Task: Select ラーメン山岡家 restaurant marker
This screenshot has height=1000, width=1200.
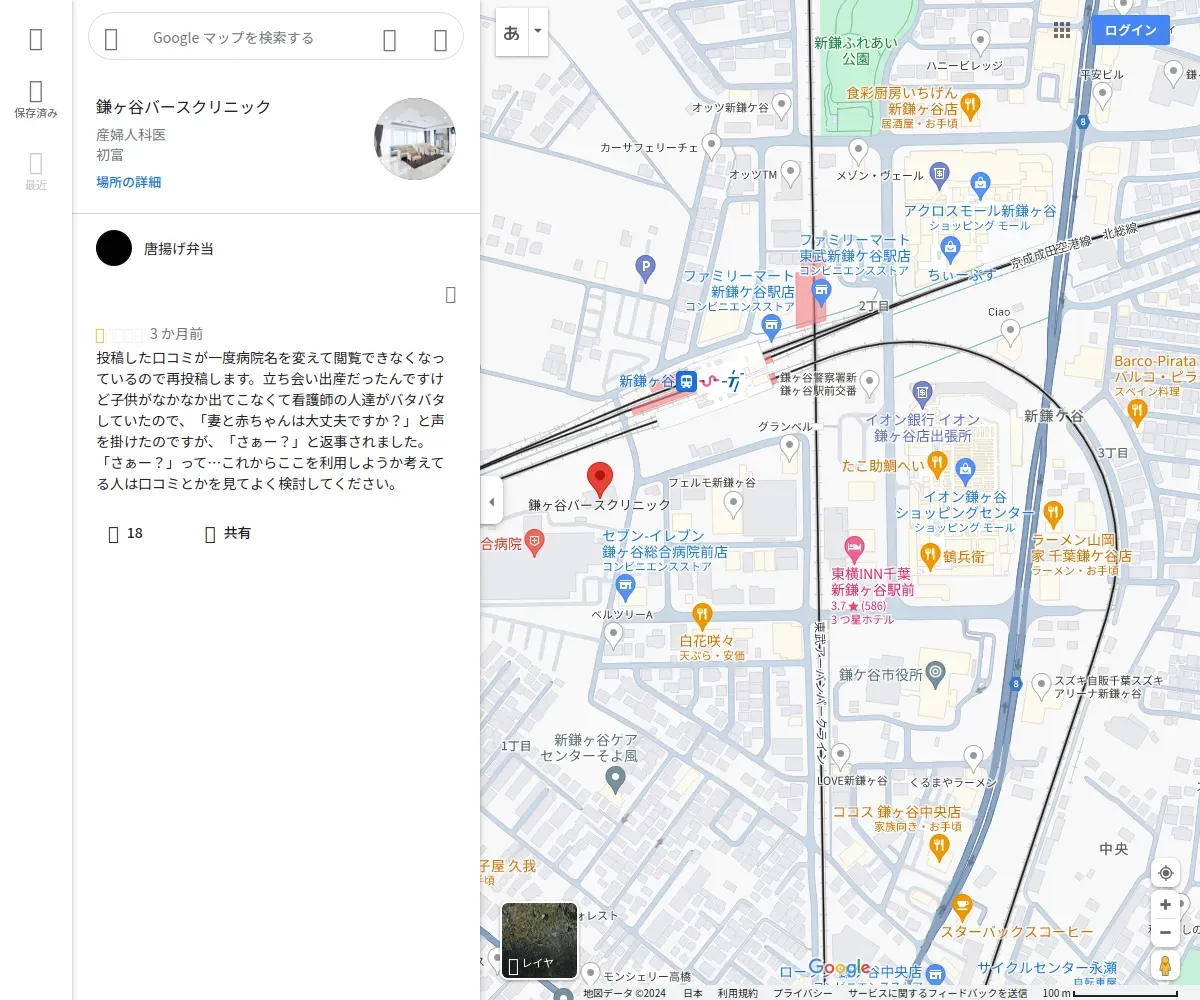Action: click(x=1052, y=514)
